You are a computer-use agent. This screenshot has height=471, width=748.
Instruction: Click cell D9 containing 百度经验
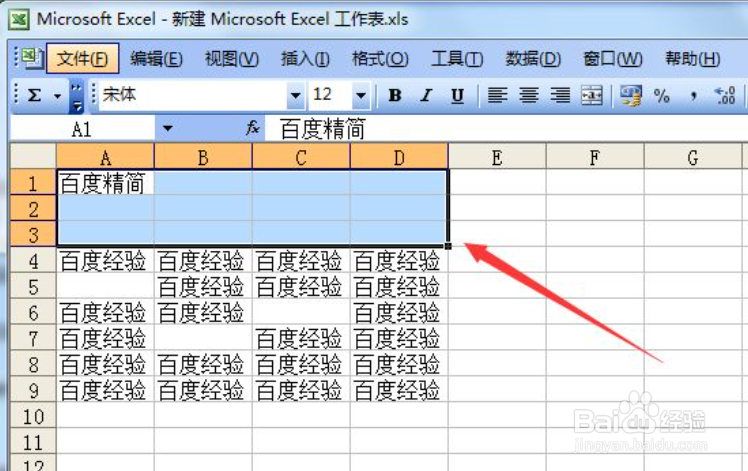coord(399,390)
